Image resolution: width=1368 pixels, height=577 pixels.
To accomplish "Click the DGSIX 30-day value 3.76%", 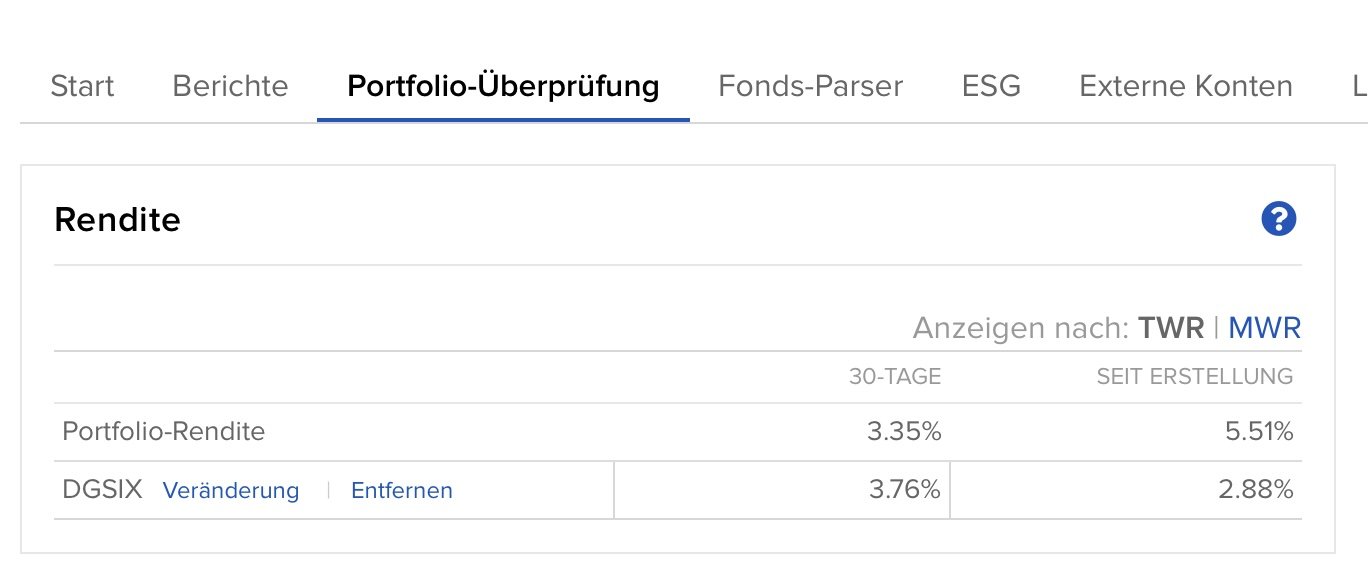I will pyautogui.click(x=904, y=490).
